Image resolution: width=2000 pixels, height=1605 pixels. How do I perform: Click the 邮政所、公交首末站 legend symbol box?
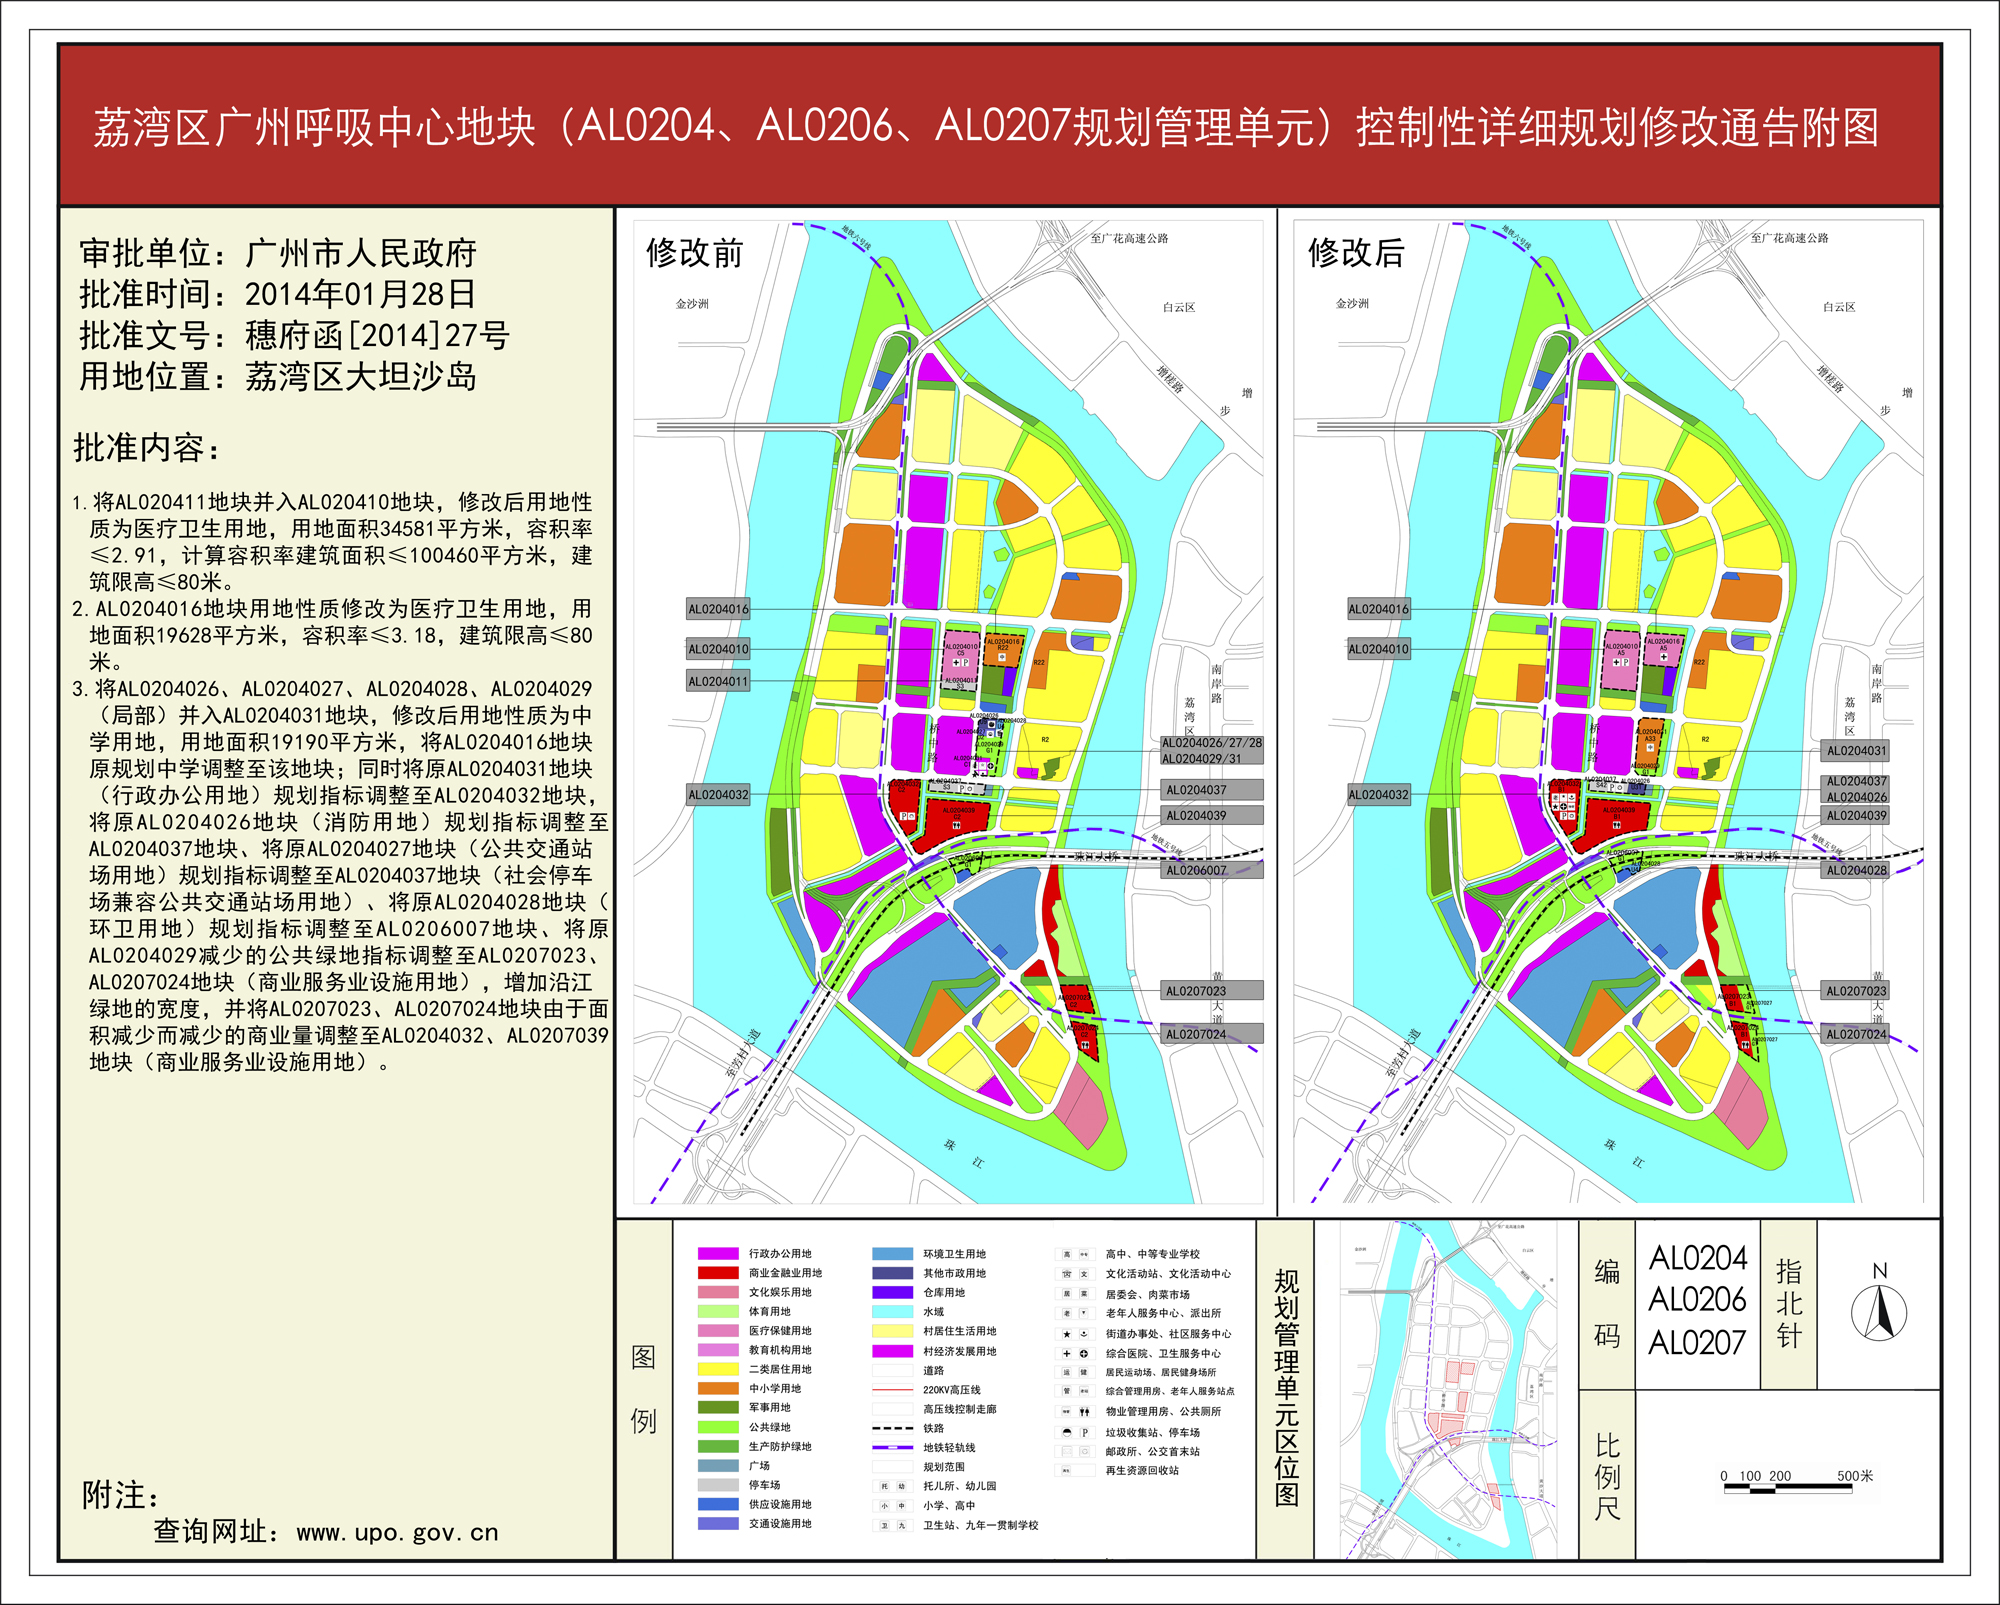1075,1451
